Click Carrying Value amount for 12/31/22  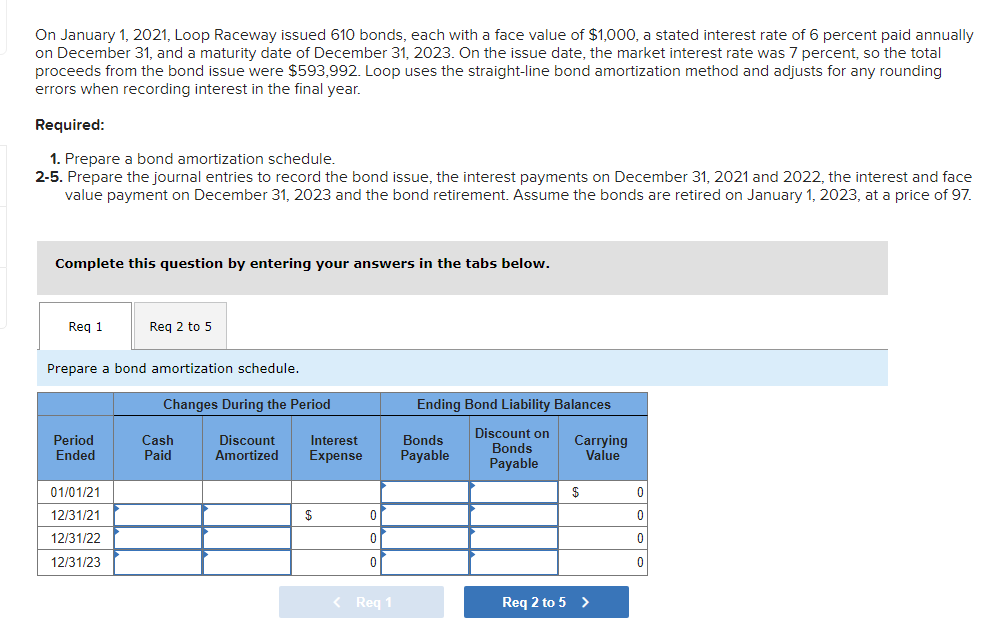pyautogui.click(x=603, y=538)
